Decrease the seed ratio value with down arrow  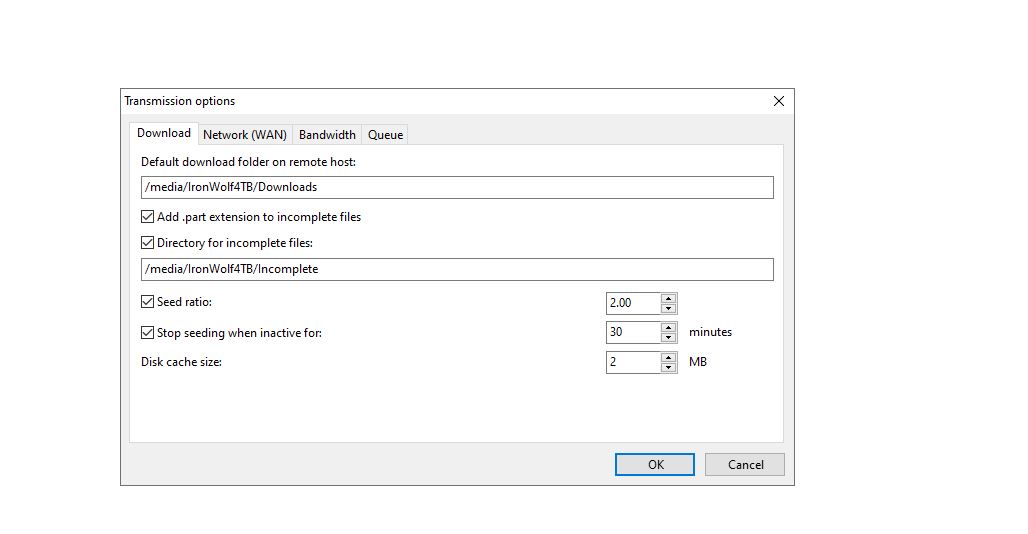pyautogui.click(x=668, y=309)
